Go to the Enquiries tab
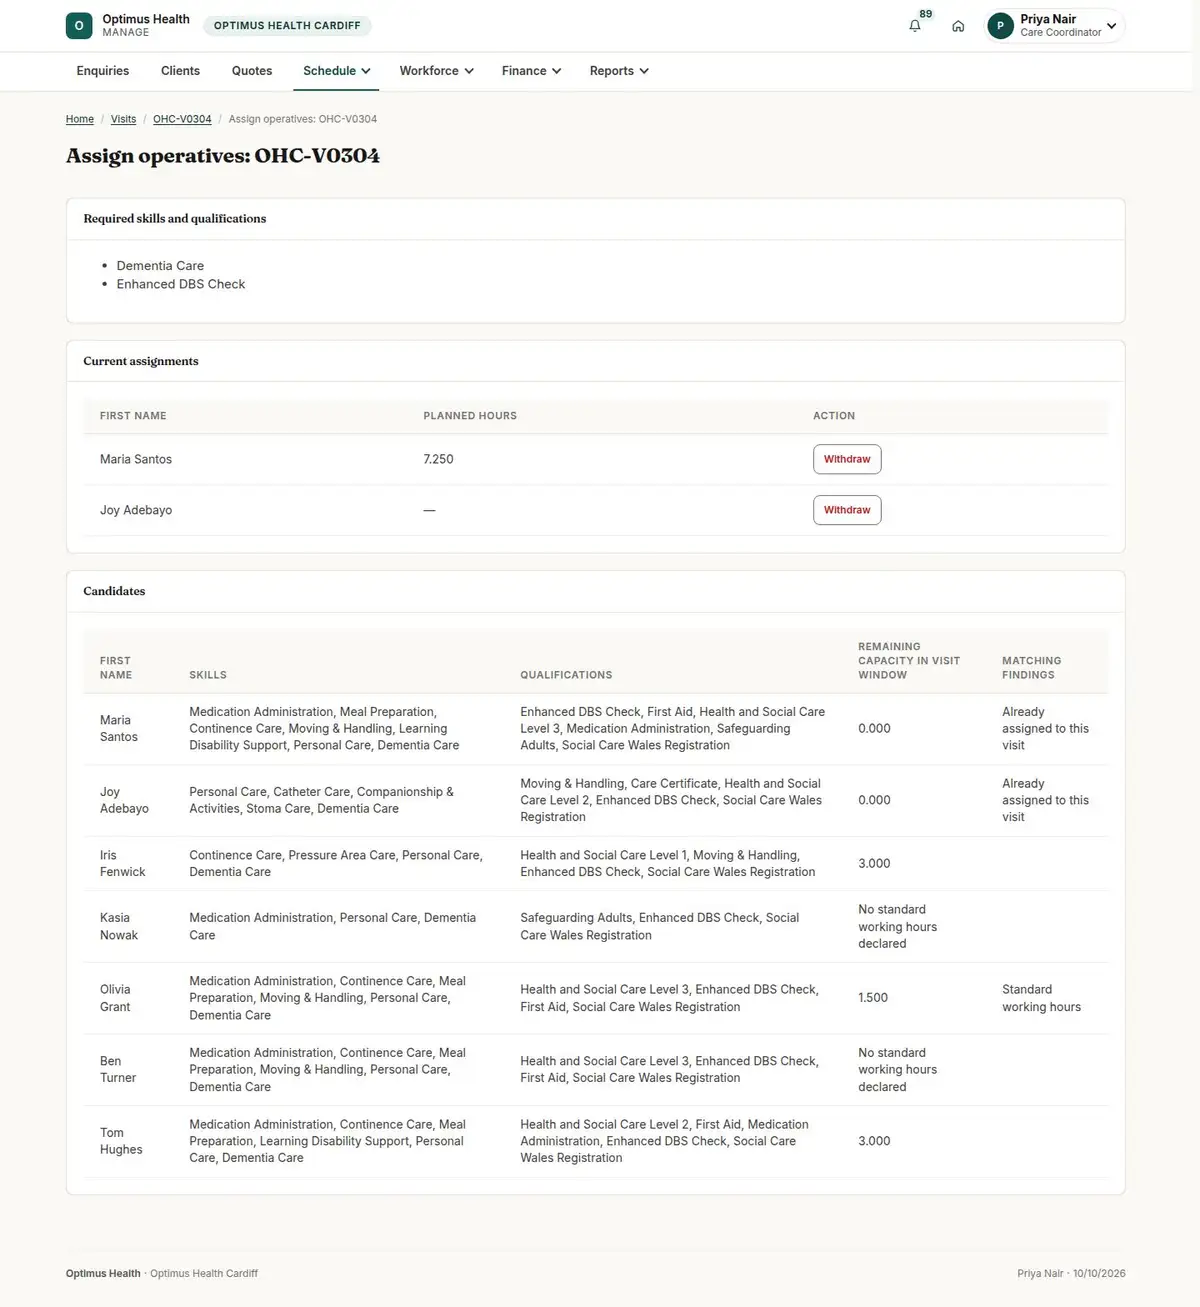This screenshot has height=1307, width=1200. click(103, 71)
